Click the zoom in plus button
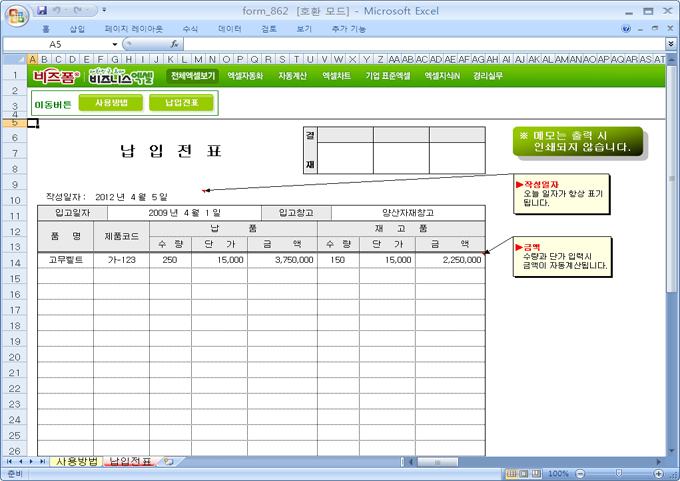Screen dimensions: 680x481 pyautogui.click(x=656, y=473)
